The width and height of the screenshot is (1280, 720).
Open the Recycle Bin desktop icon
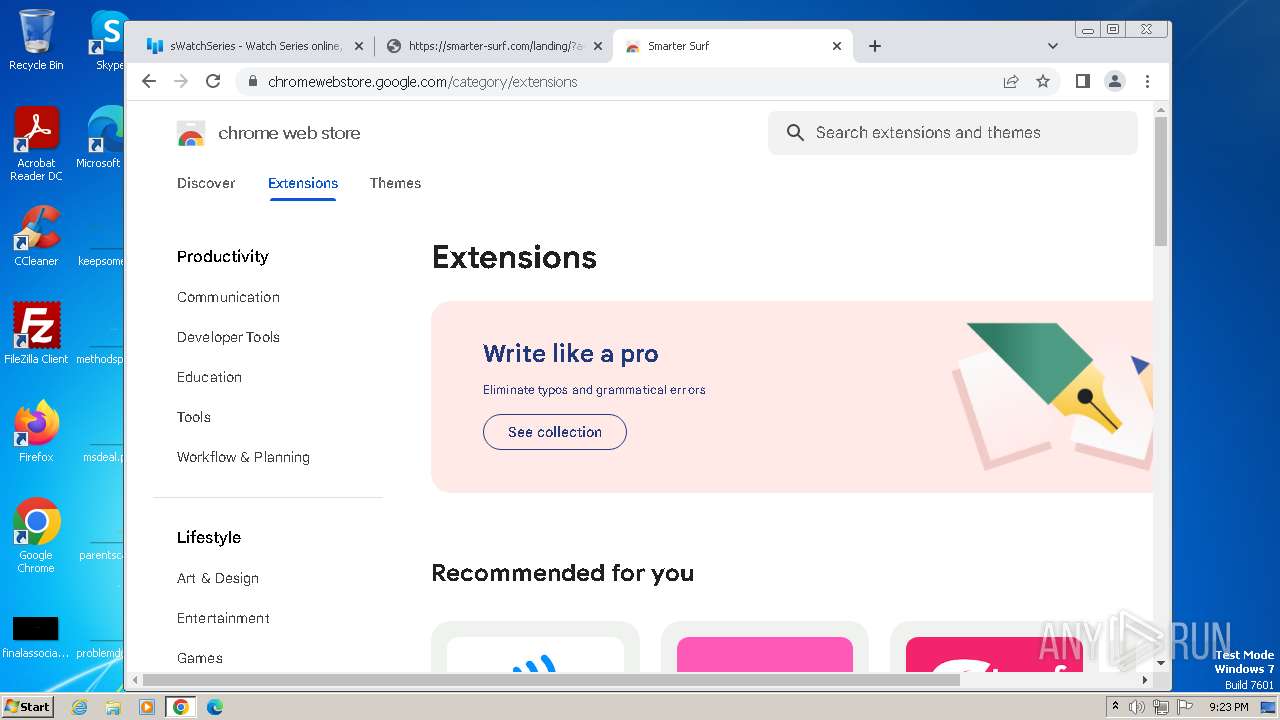36,40
